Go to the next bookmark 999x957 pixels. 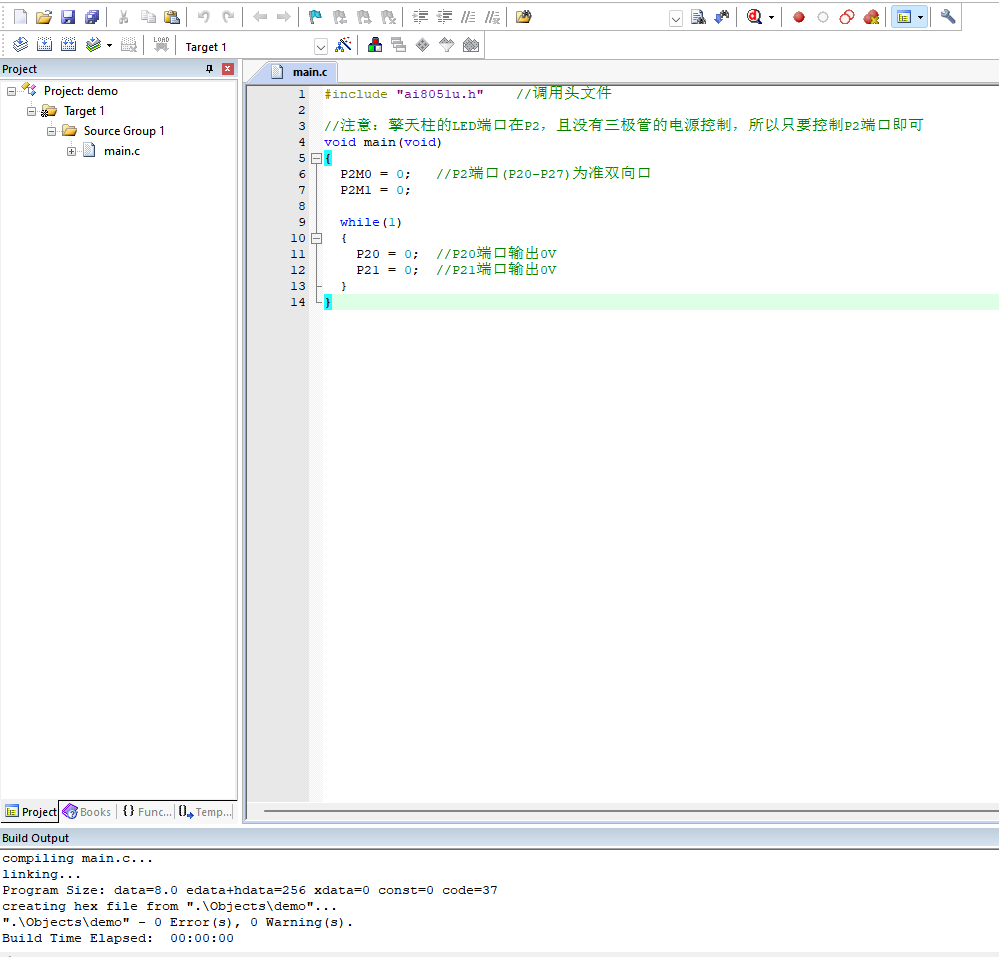click(364, 17)
